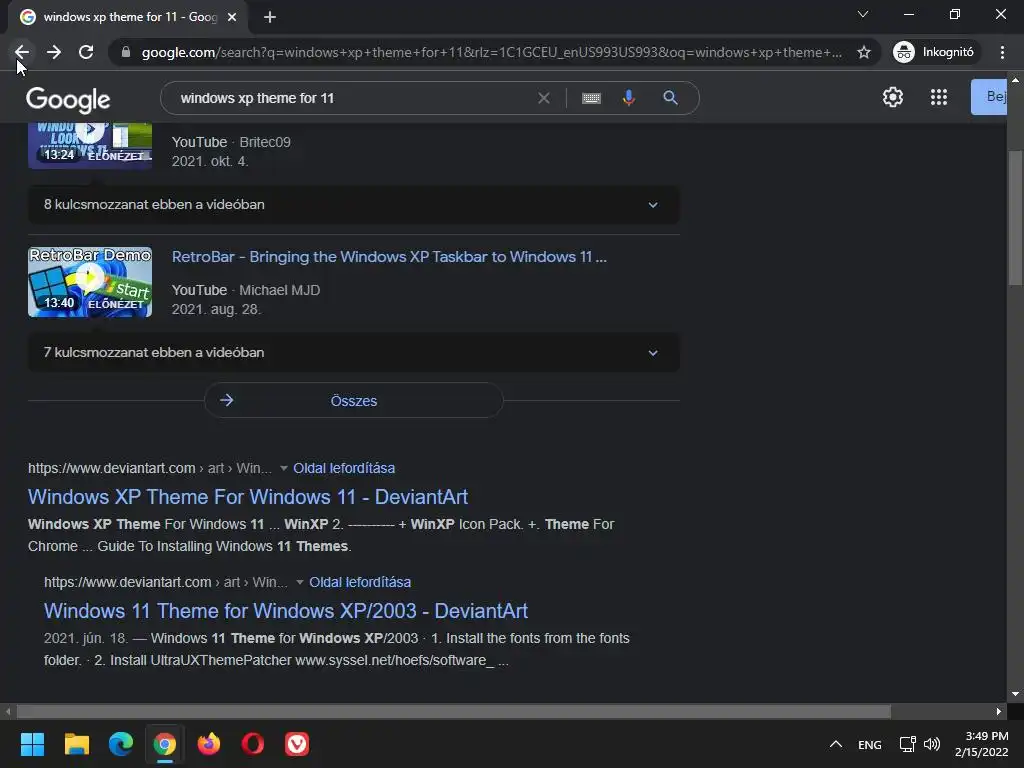Open File Explorer from taskbar
Screen dimensions: 1024x768
[76, 744]
